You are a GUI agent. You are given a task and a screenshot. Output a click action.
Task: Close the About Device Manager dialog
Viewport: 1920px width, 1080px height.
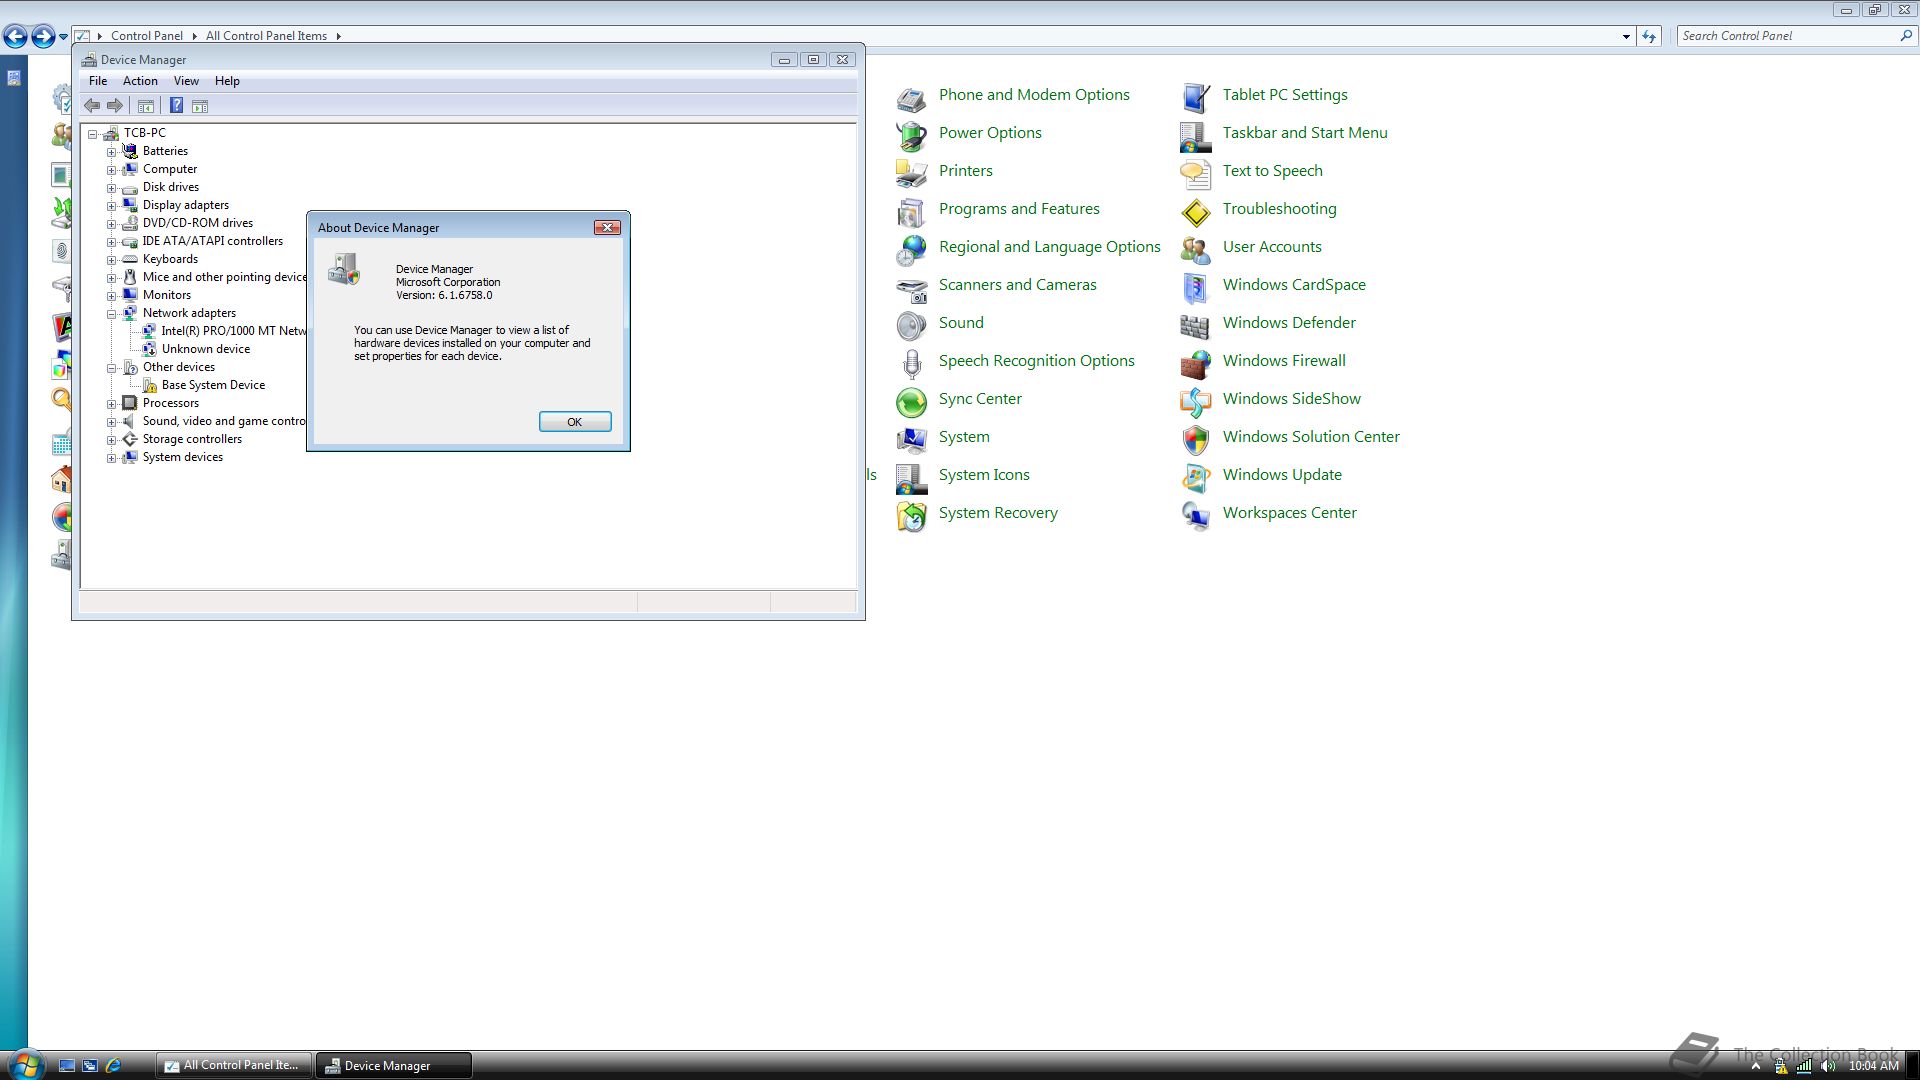[x=607, y=228]
